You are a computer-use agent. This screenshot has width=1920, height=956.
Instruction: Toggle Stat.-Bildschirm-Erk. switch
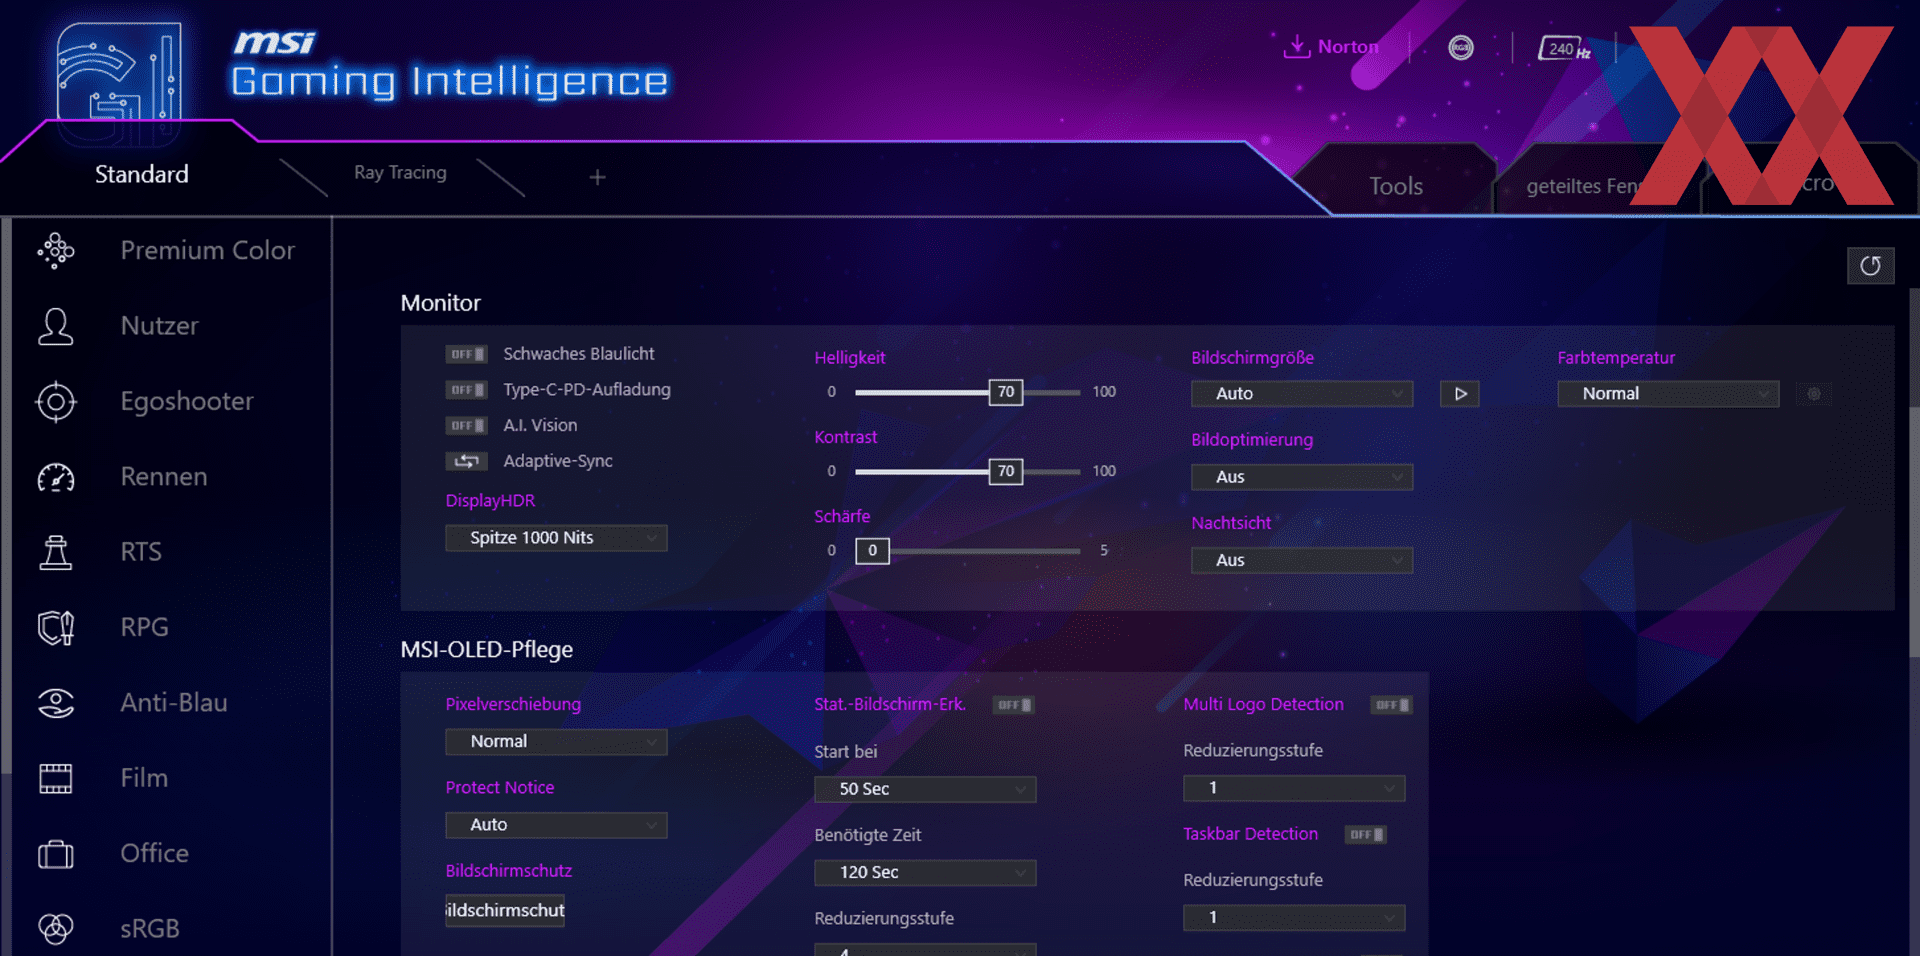(x=1014, y=705)
